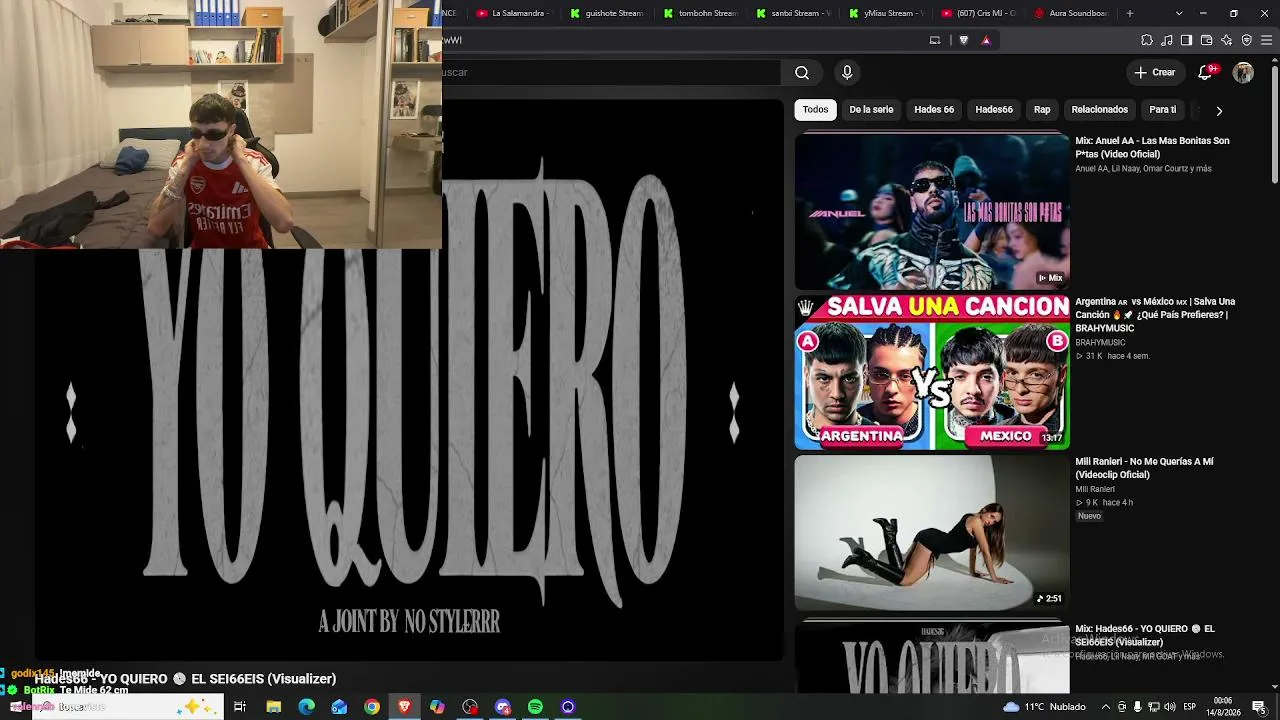Screen dimensions: 1280x720
Task: Open the browser hamburger main menu
Action: (1267, 40)
